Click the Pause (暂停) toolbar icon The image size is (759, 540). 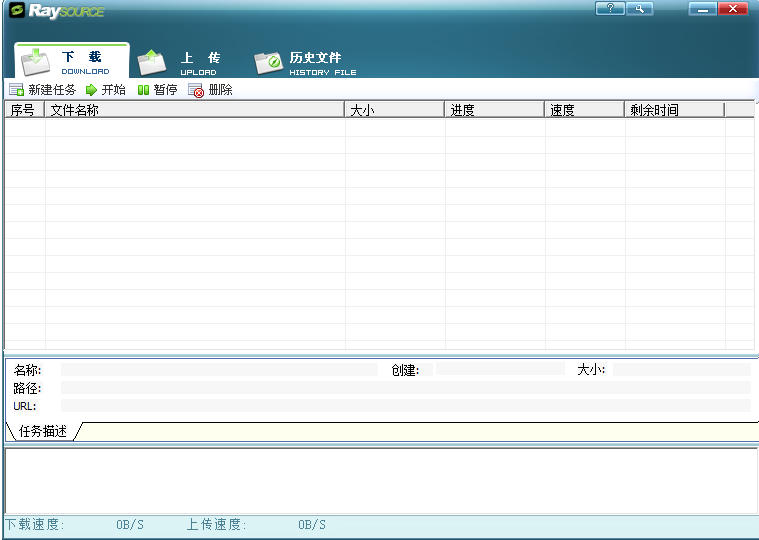[x=143, y=90]
